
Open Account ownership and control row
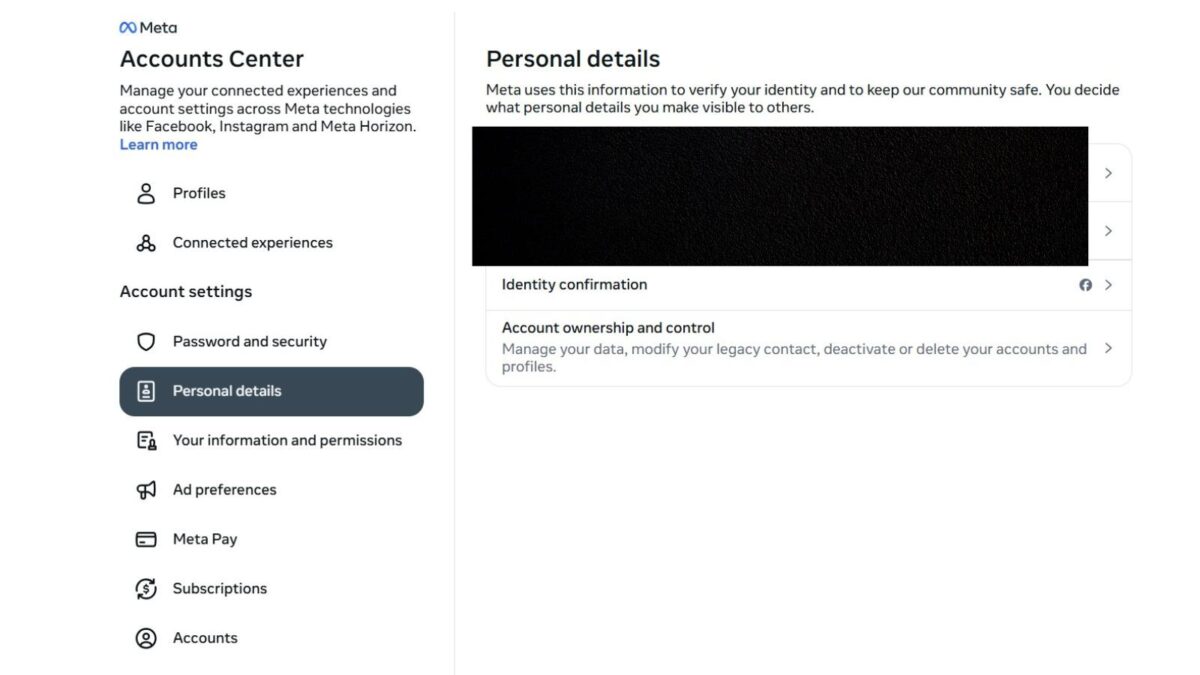(794, 347)
